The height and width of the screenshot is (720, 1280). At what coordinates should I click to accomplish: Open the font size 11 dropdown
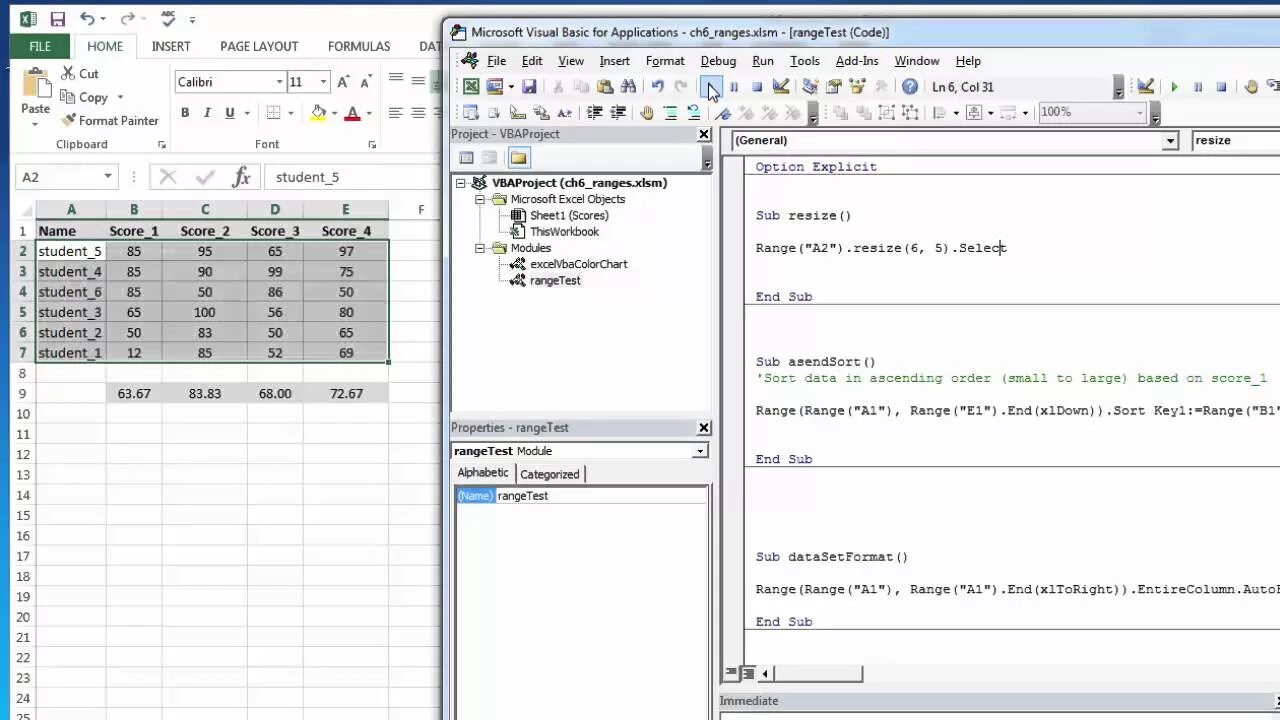click(323, 82)
